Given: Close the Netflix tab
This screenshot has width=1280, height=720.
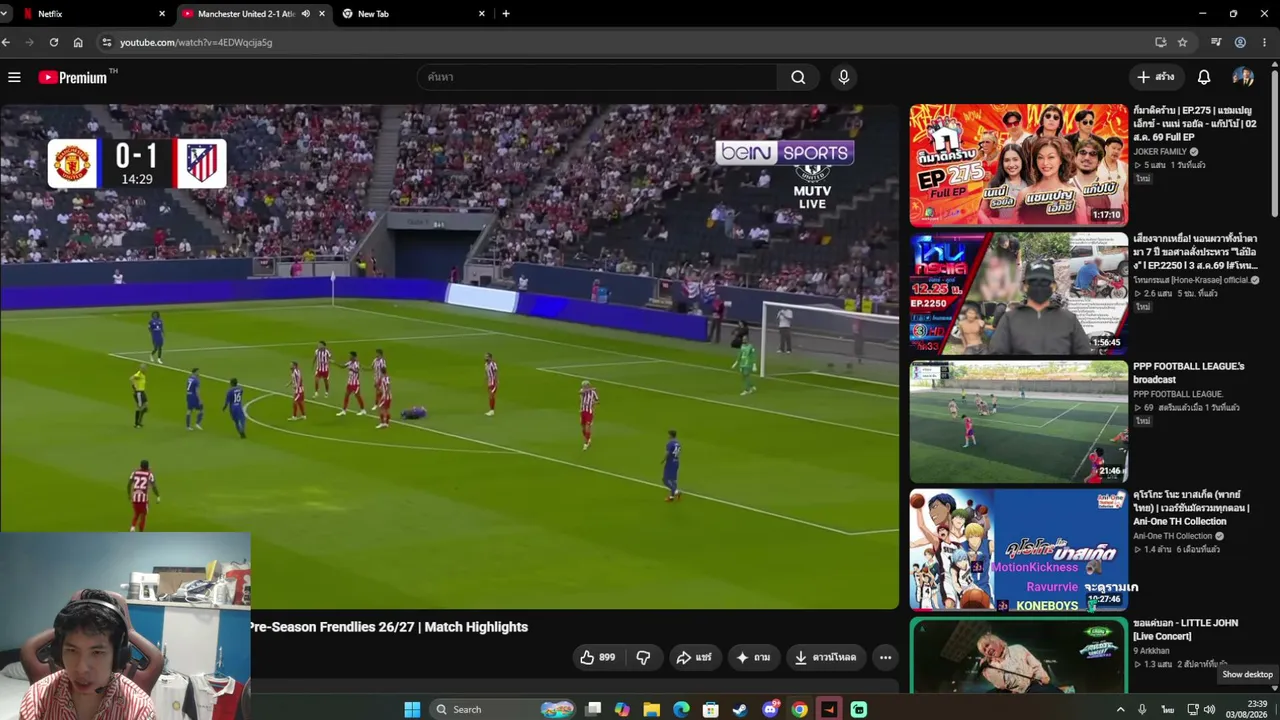Looking at the screenshot, I should point(162,14).
